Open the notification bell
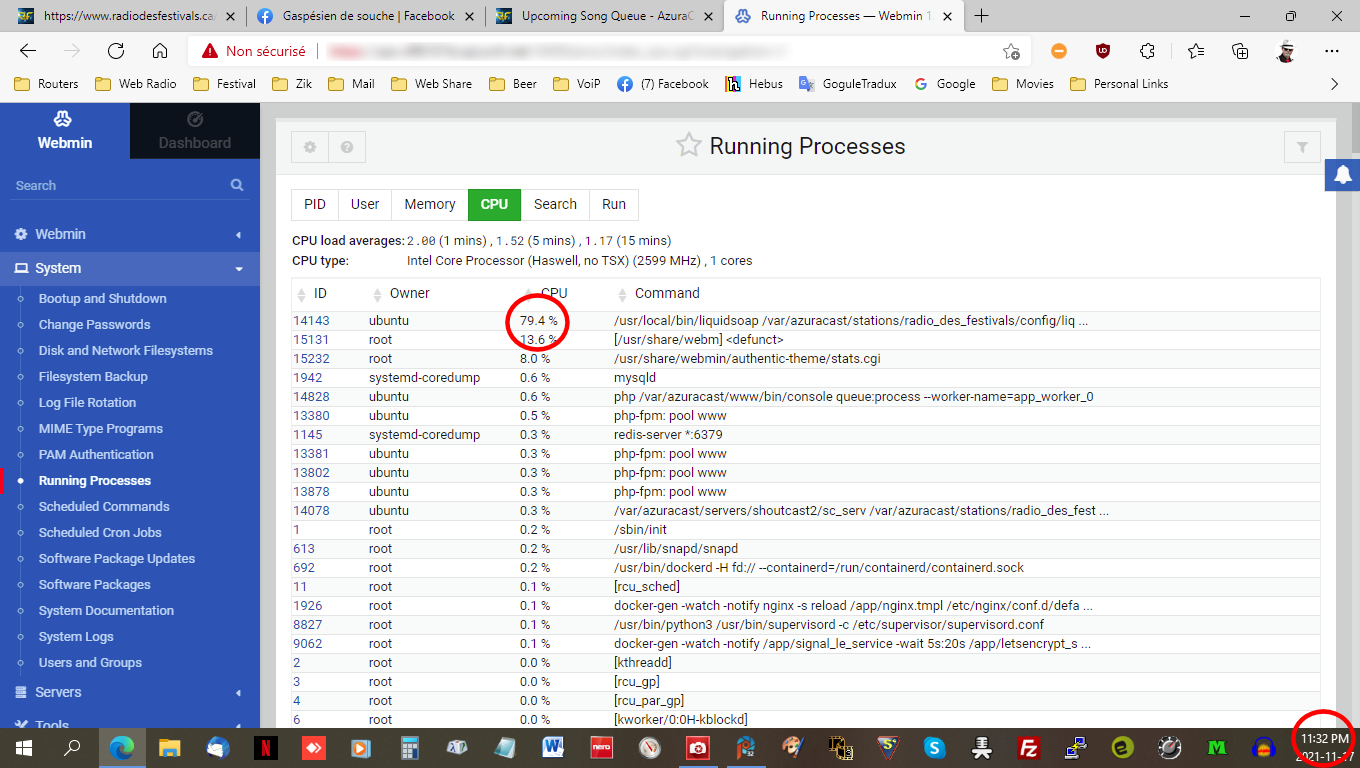This screenshot has height=768, width=1360. click(1343, 174)
